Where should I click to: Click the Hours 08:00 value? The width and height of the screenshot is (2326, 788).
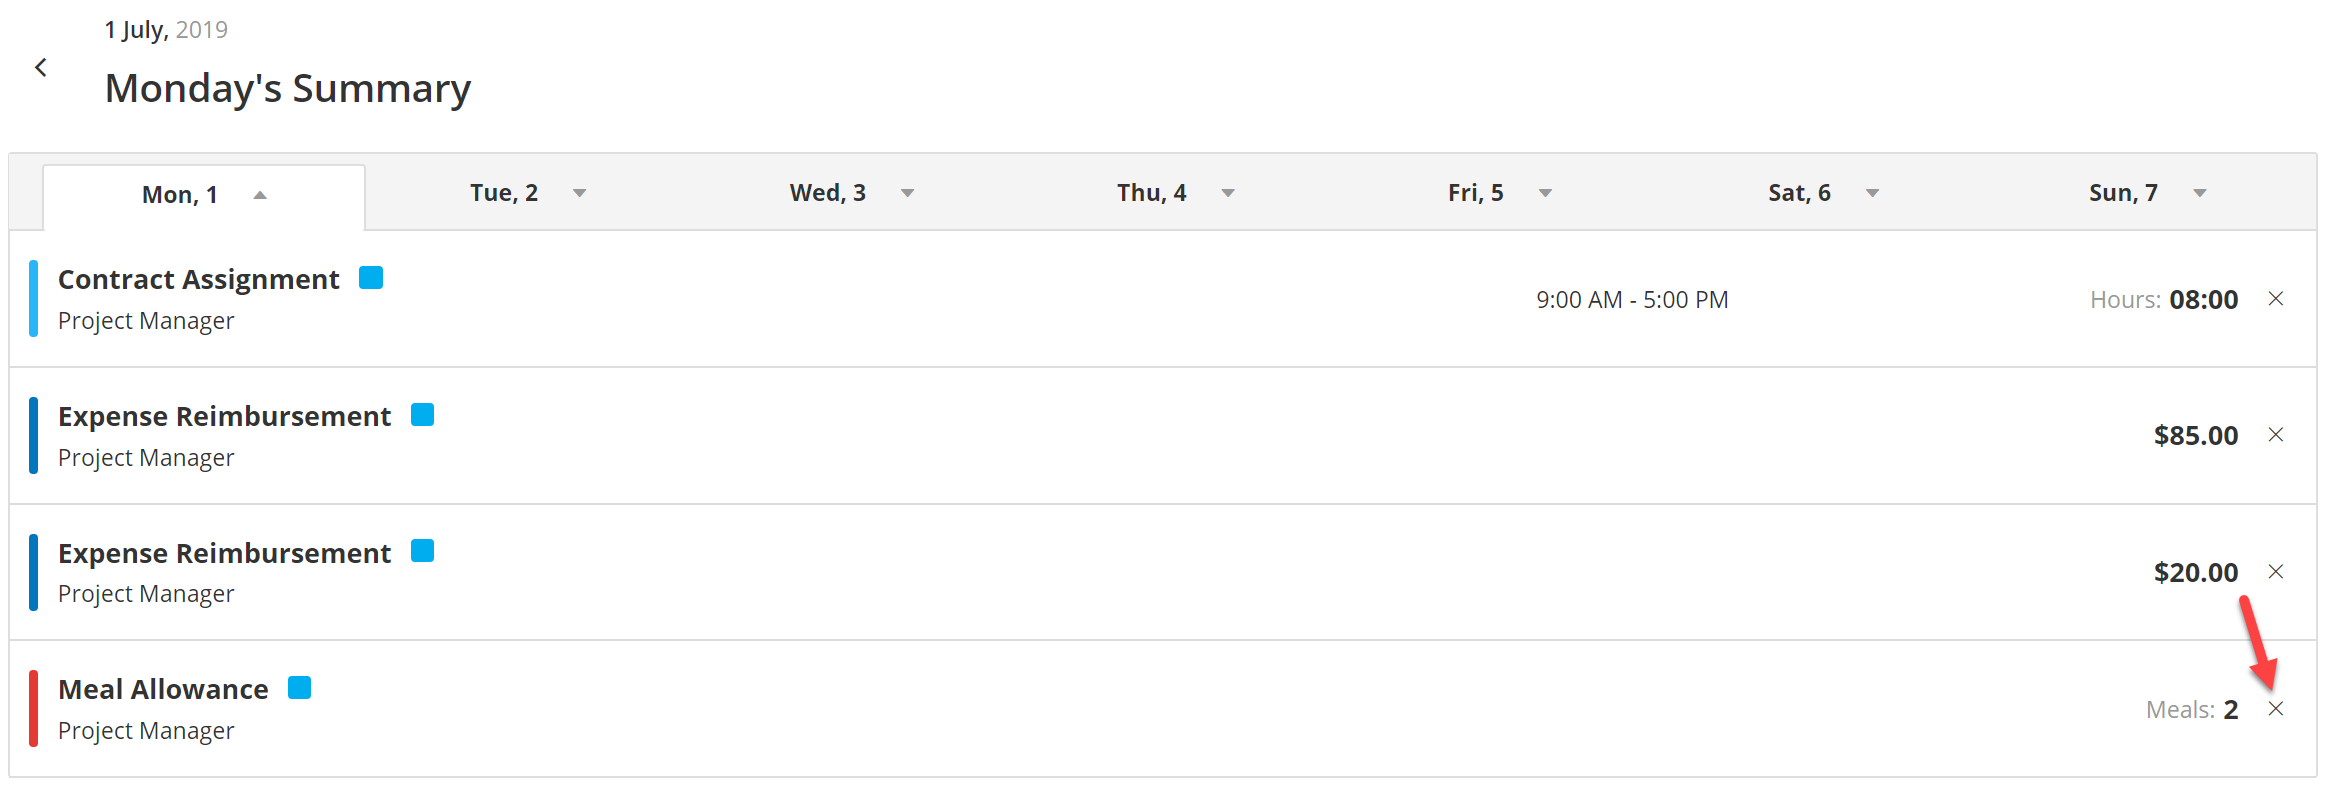coord(2203,300)
